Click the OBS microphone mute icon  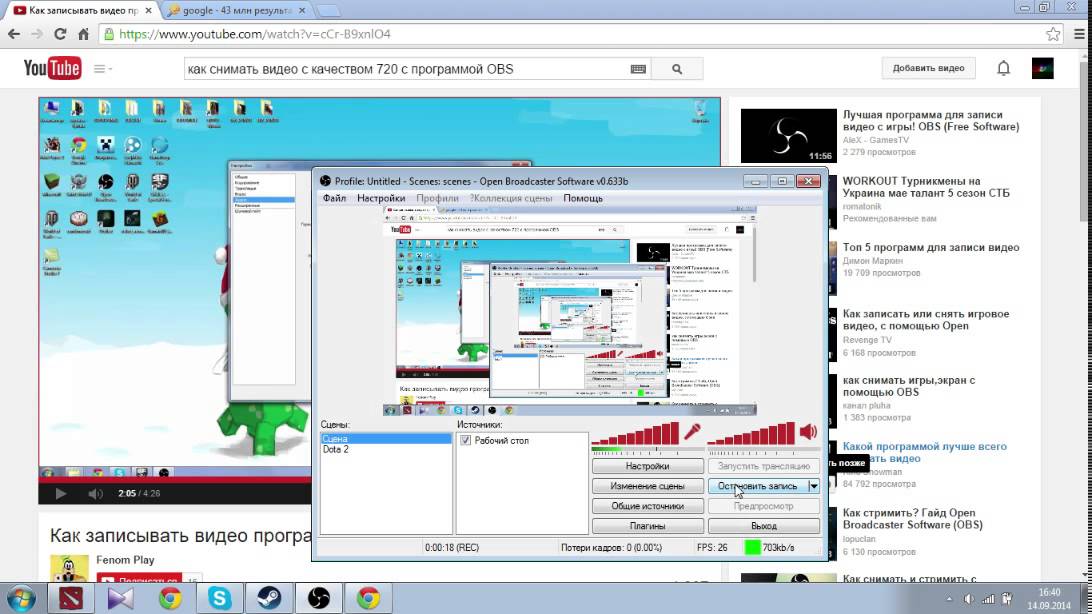(692, 432)
